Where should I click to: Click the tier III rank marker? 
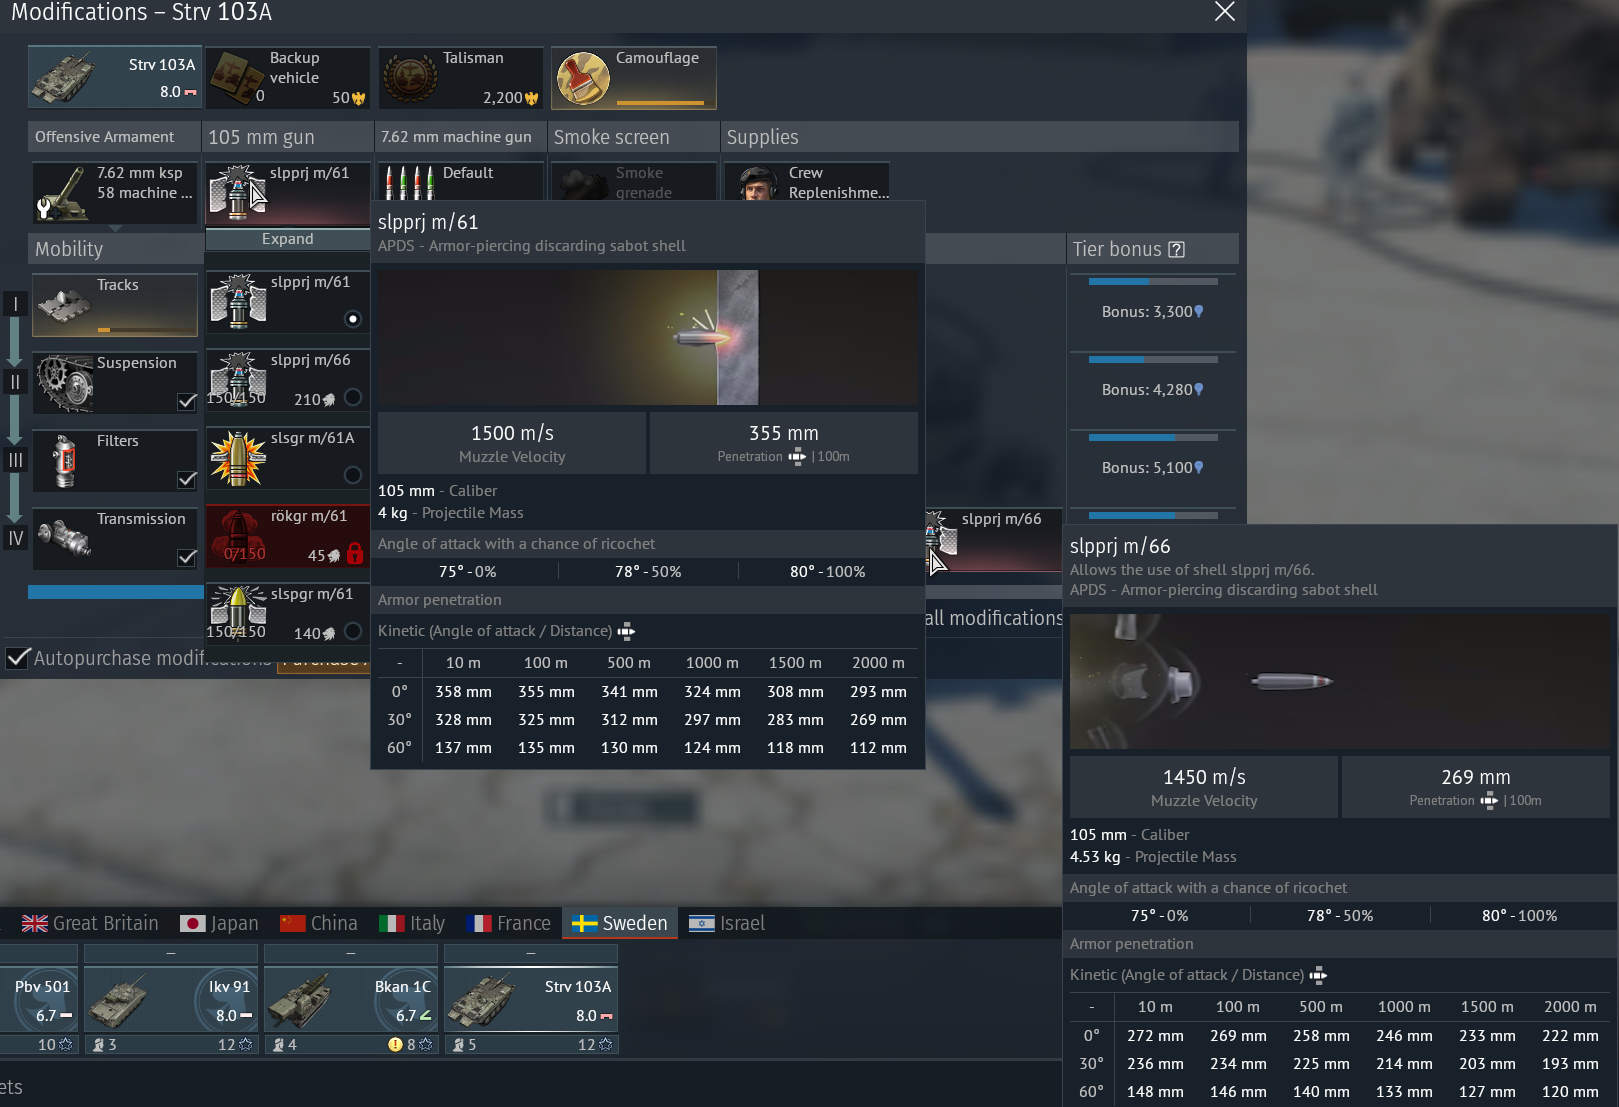[x=15, y=460]
